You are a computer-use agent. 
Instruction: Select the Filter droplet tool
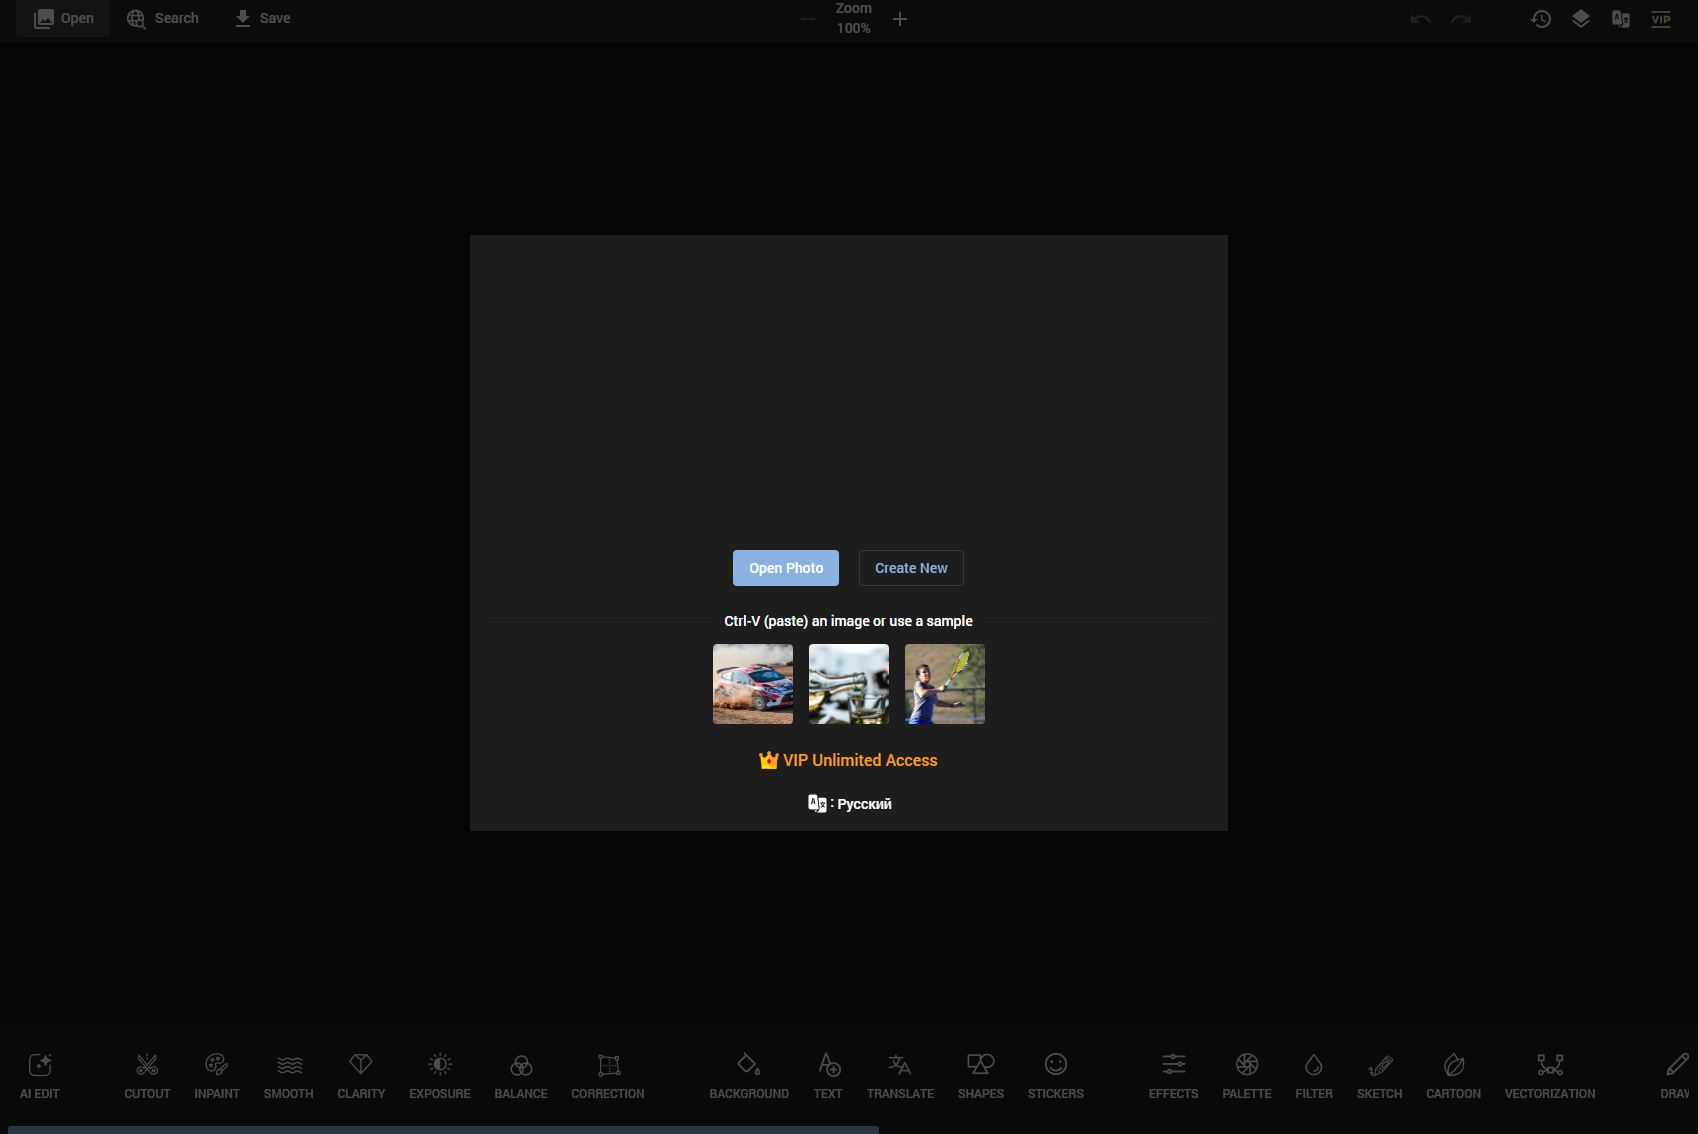[1314, 1076]
